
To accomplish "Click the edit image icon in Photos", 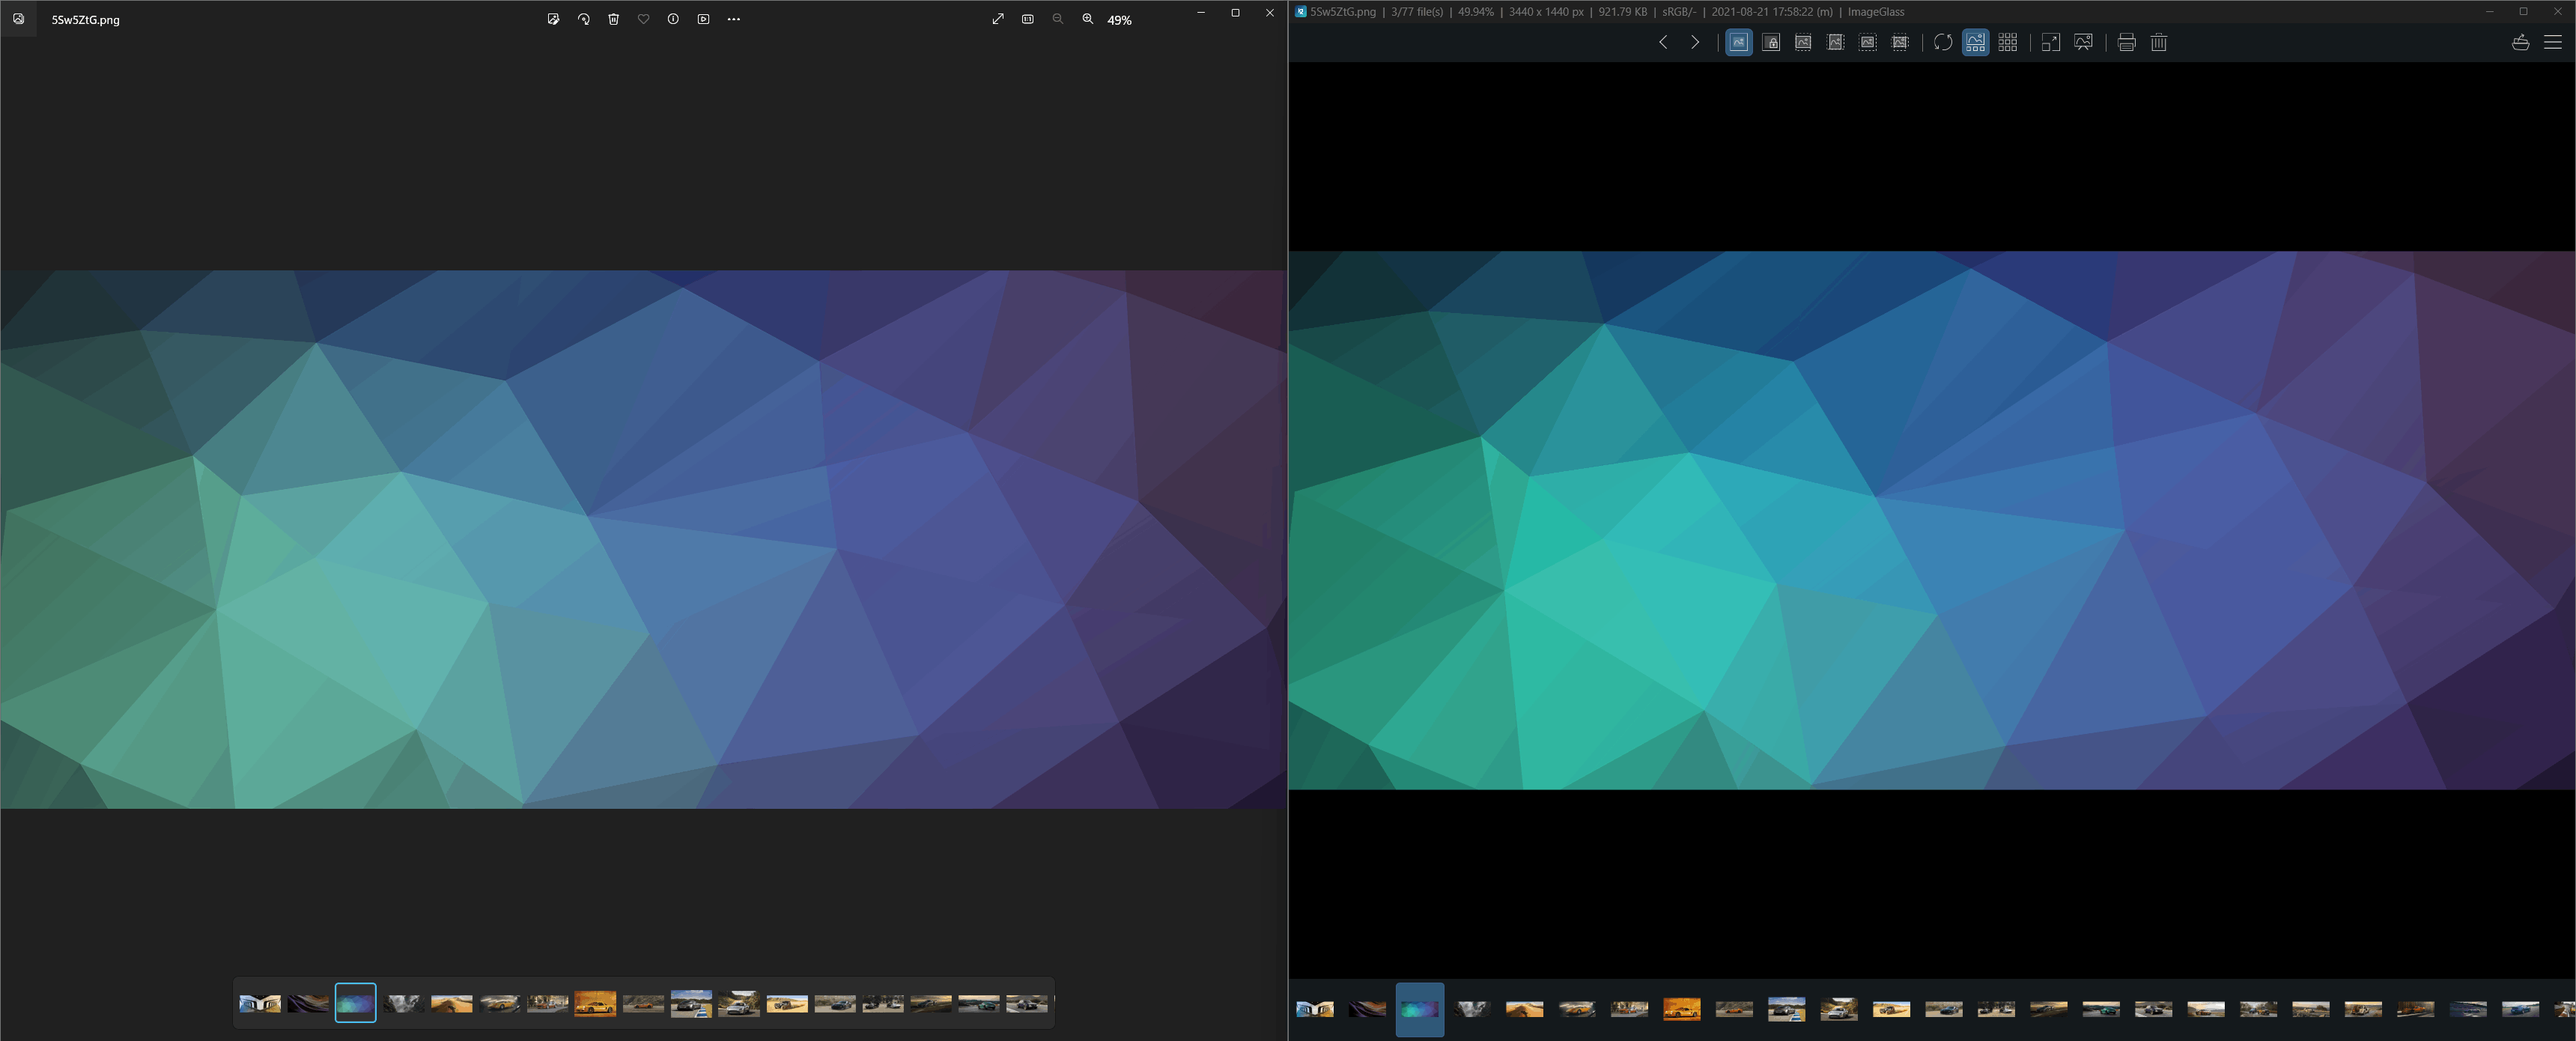I will coord(553,19).
